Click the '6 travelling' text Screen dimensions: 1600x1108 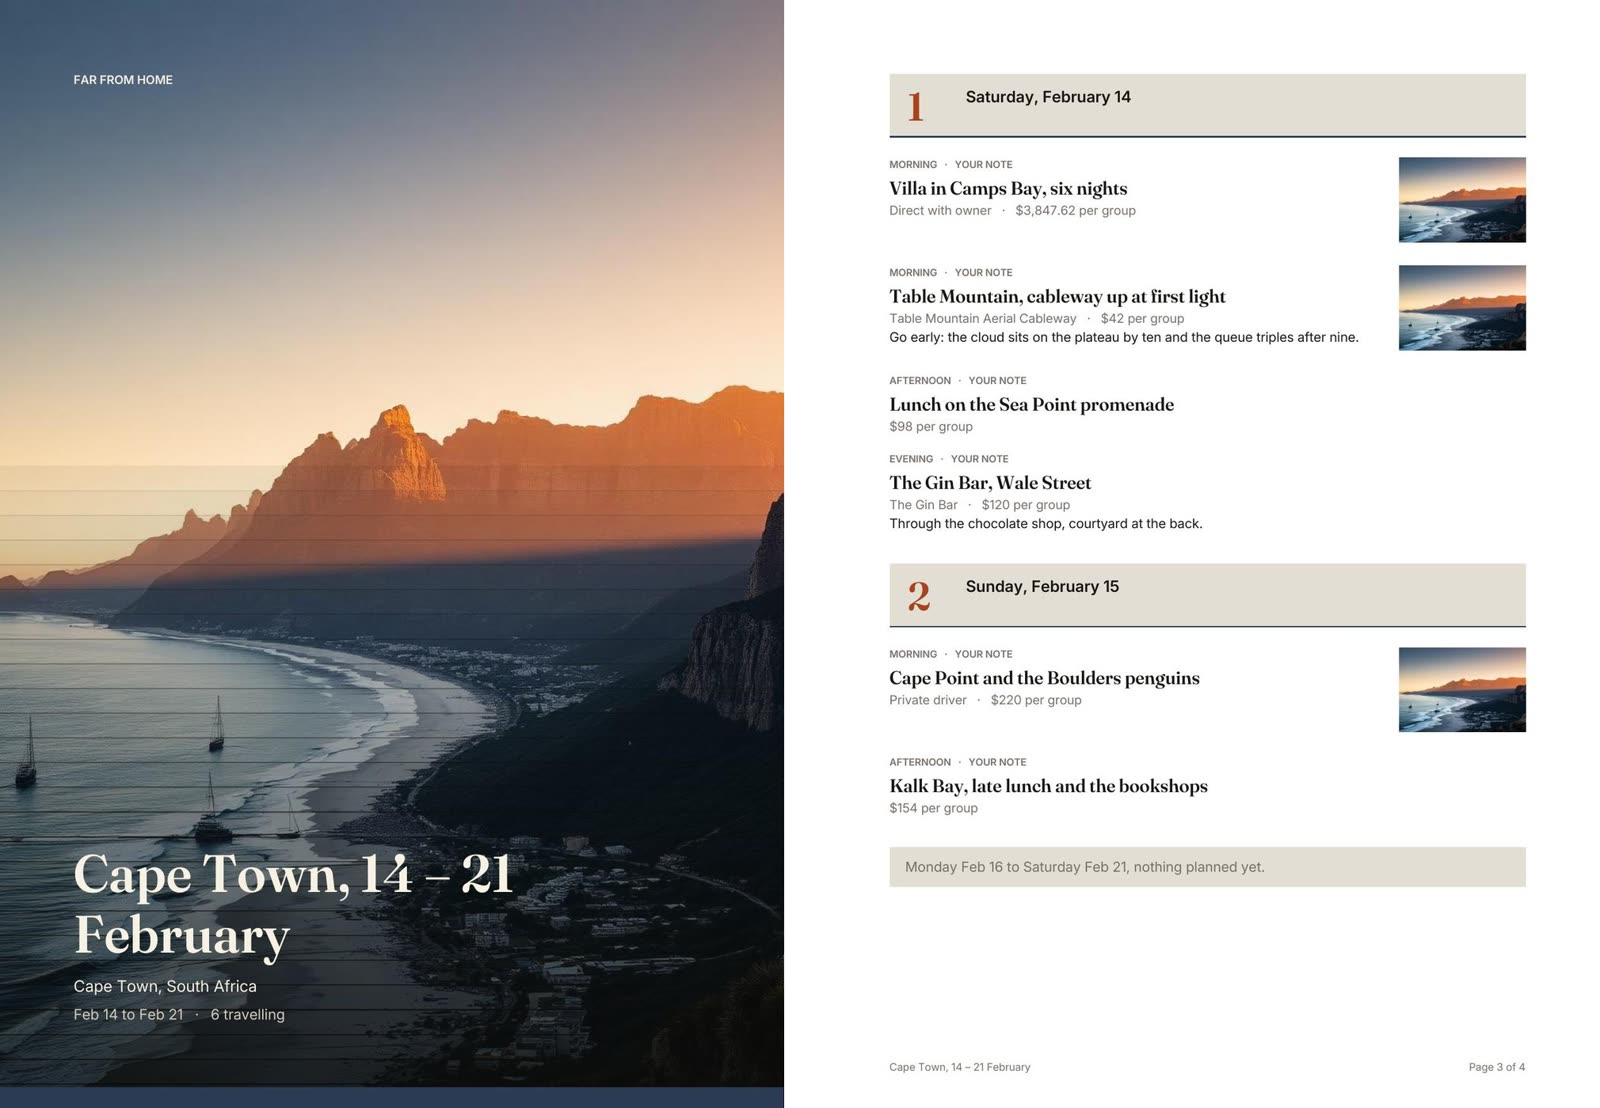248,1014
